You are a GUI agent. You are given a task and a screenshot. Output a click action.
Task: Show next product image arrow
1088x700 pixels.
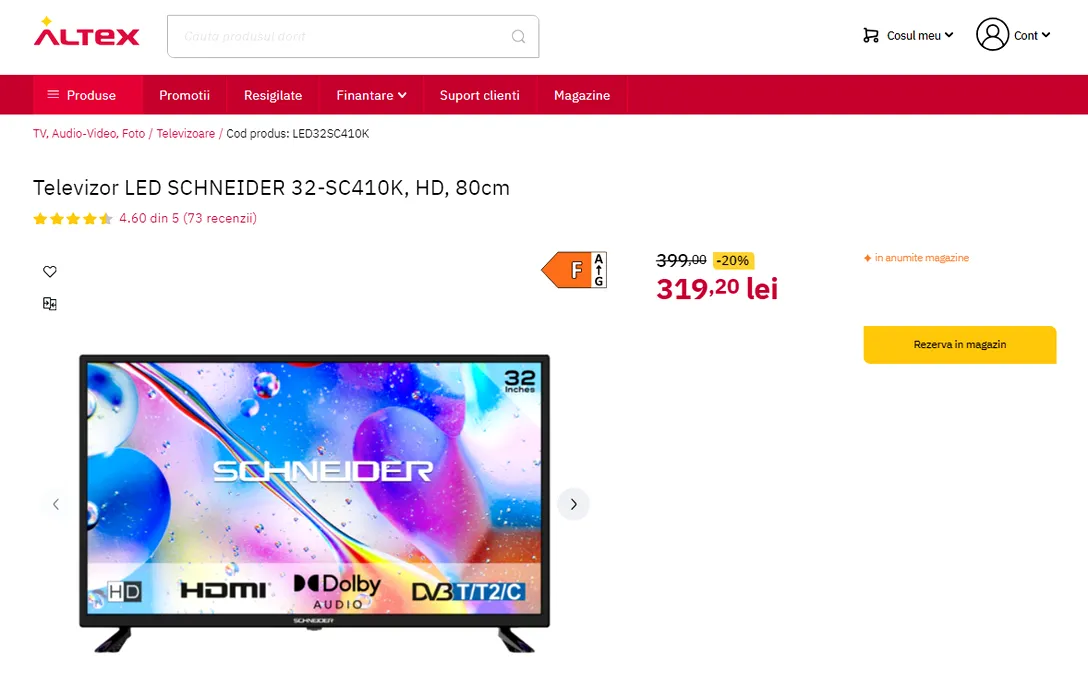pos(573,504)
